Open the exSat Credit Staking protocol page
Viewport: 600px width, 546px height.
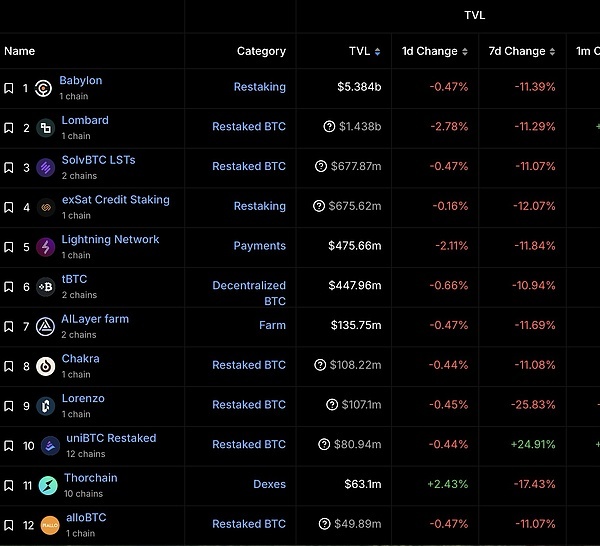(115, 199)
